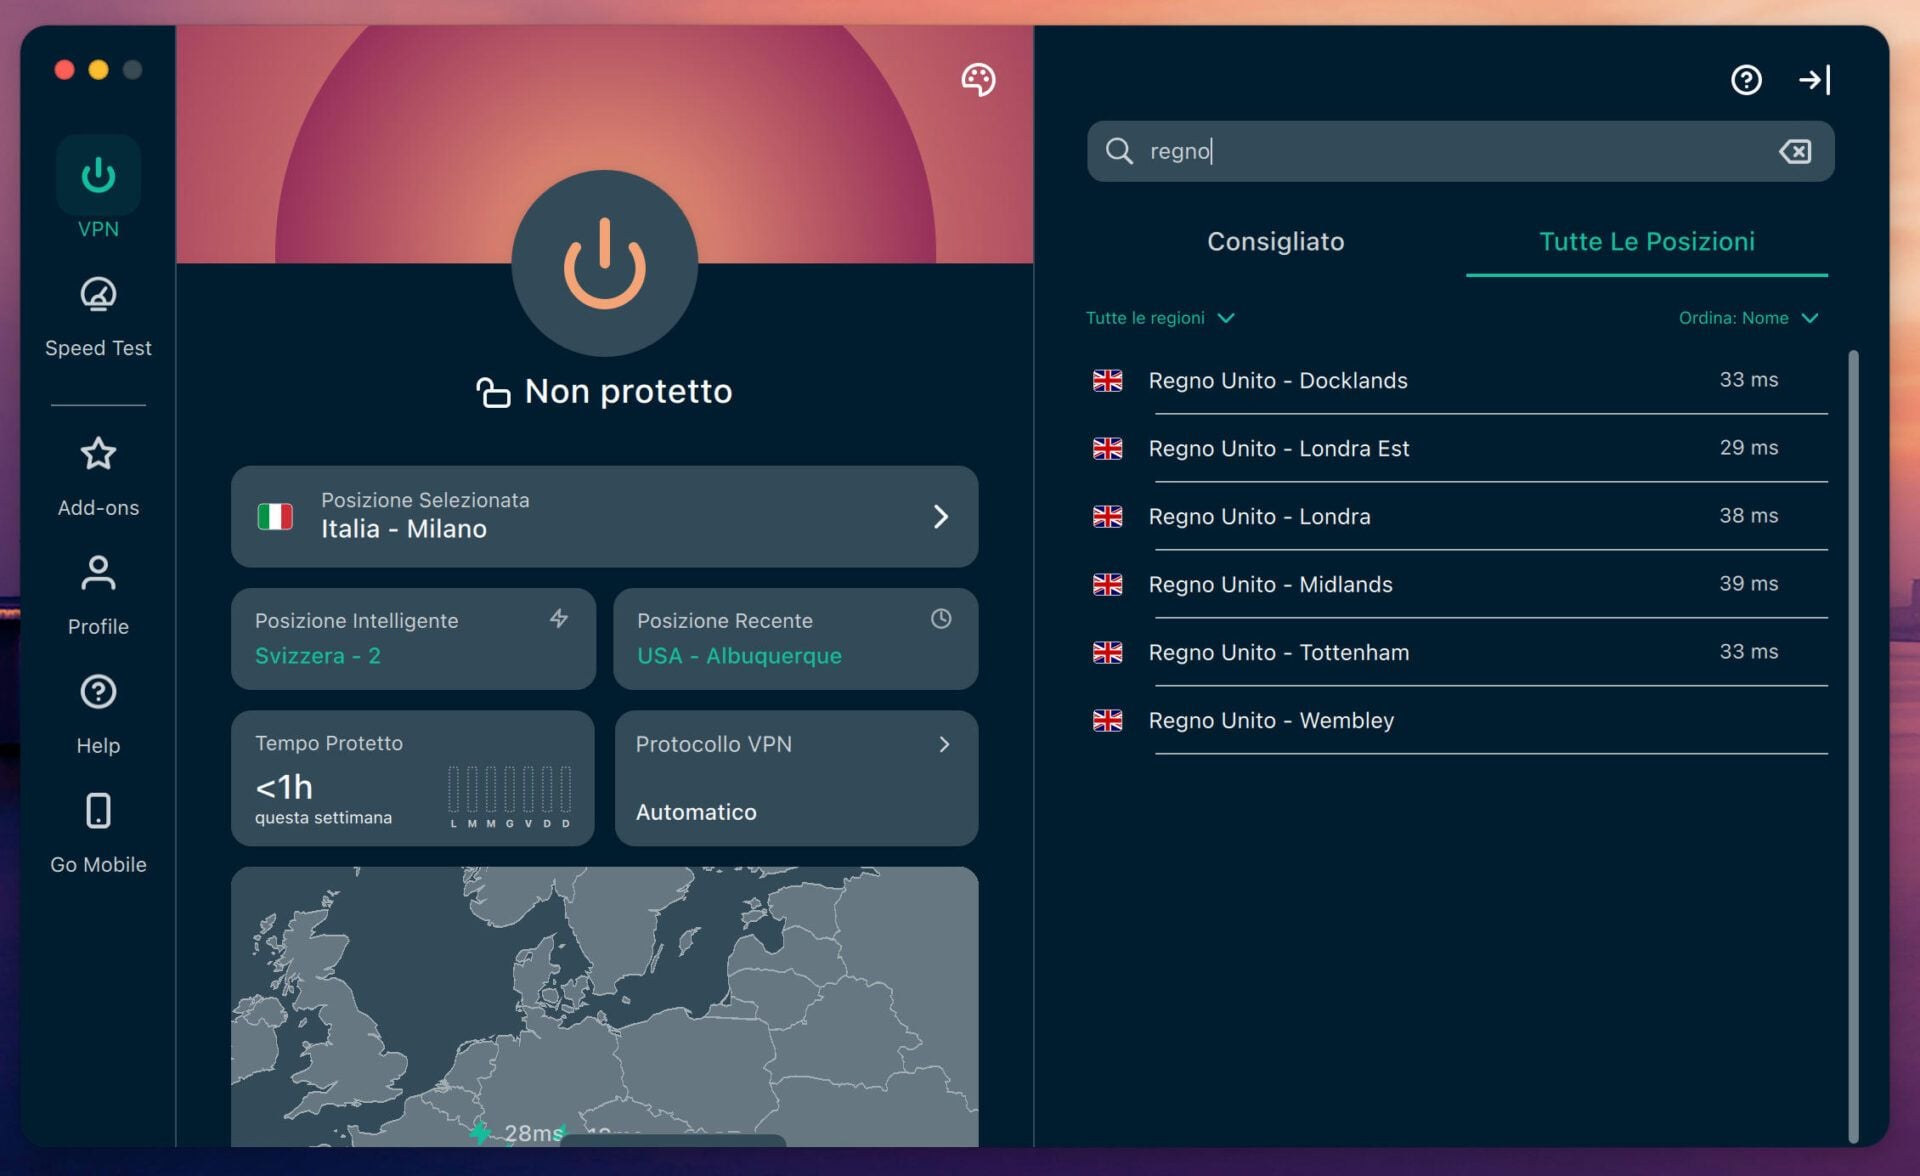Screen dimensions: 1920x1176
Task: Clear the search field text
Action: (x=1795, y=151)
